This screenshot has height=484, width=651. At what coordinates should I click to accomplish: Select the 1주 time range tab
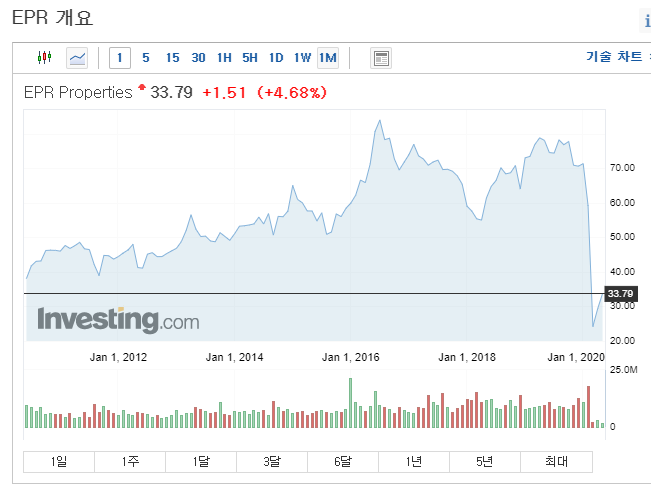pyautogui.click(x=130, y=462)
